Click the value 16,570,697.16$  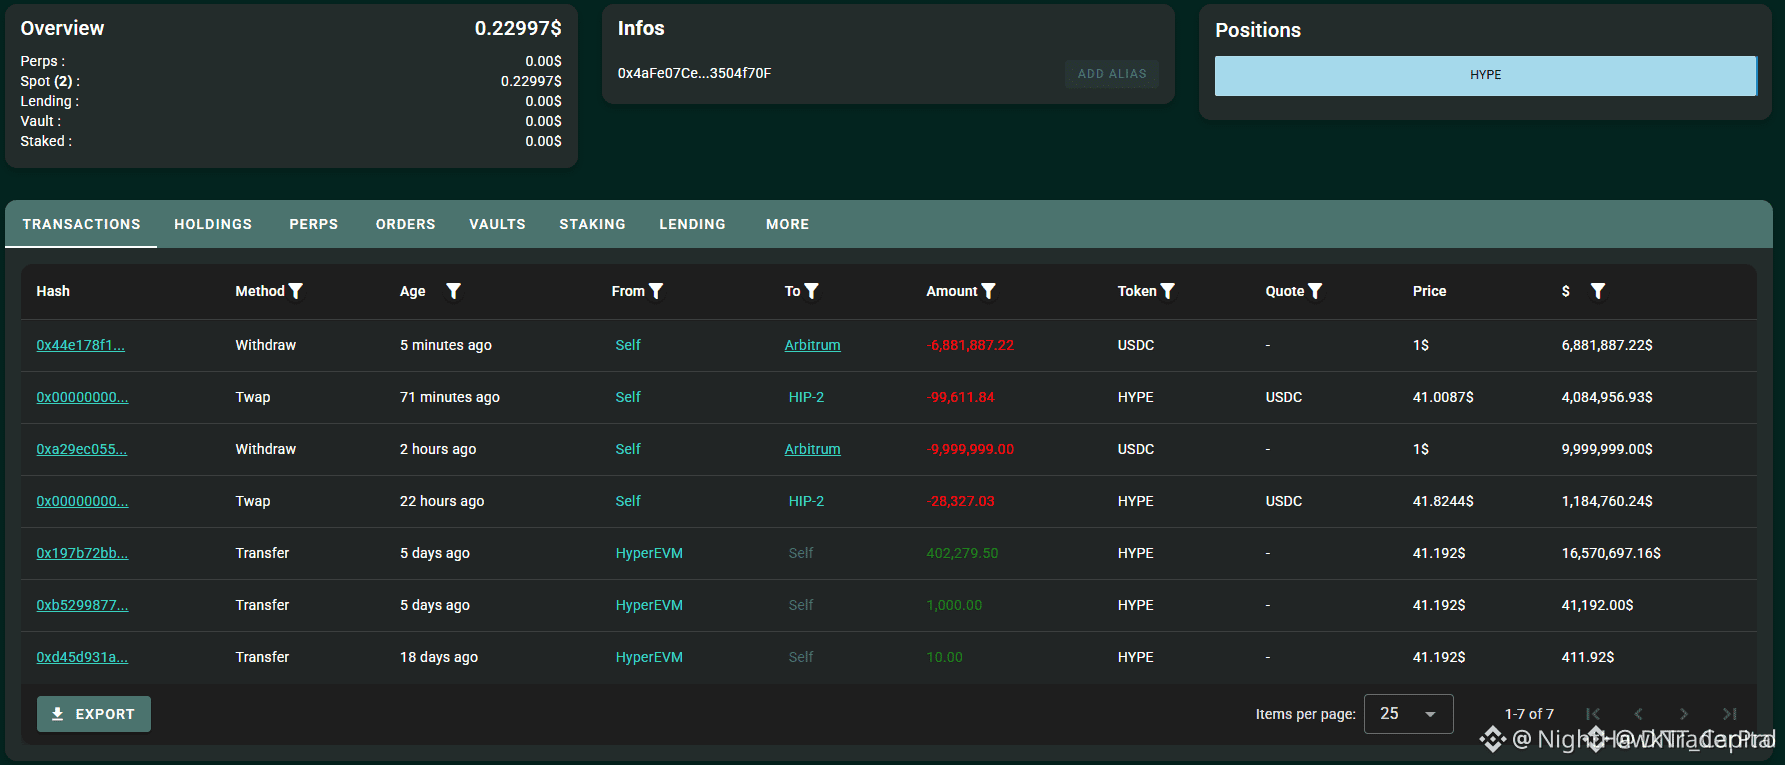click(1611, 553)
